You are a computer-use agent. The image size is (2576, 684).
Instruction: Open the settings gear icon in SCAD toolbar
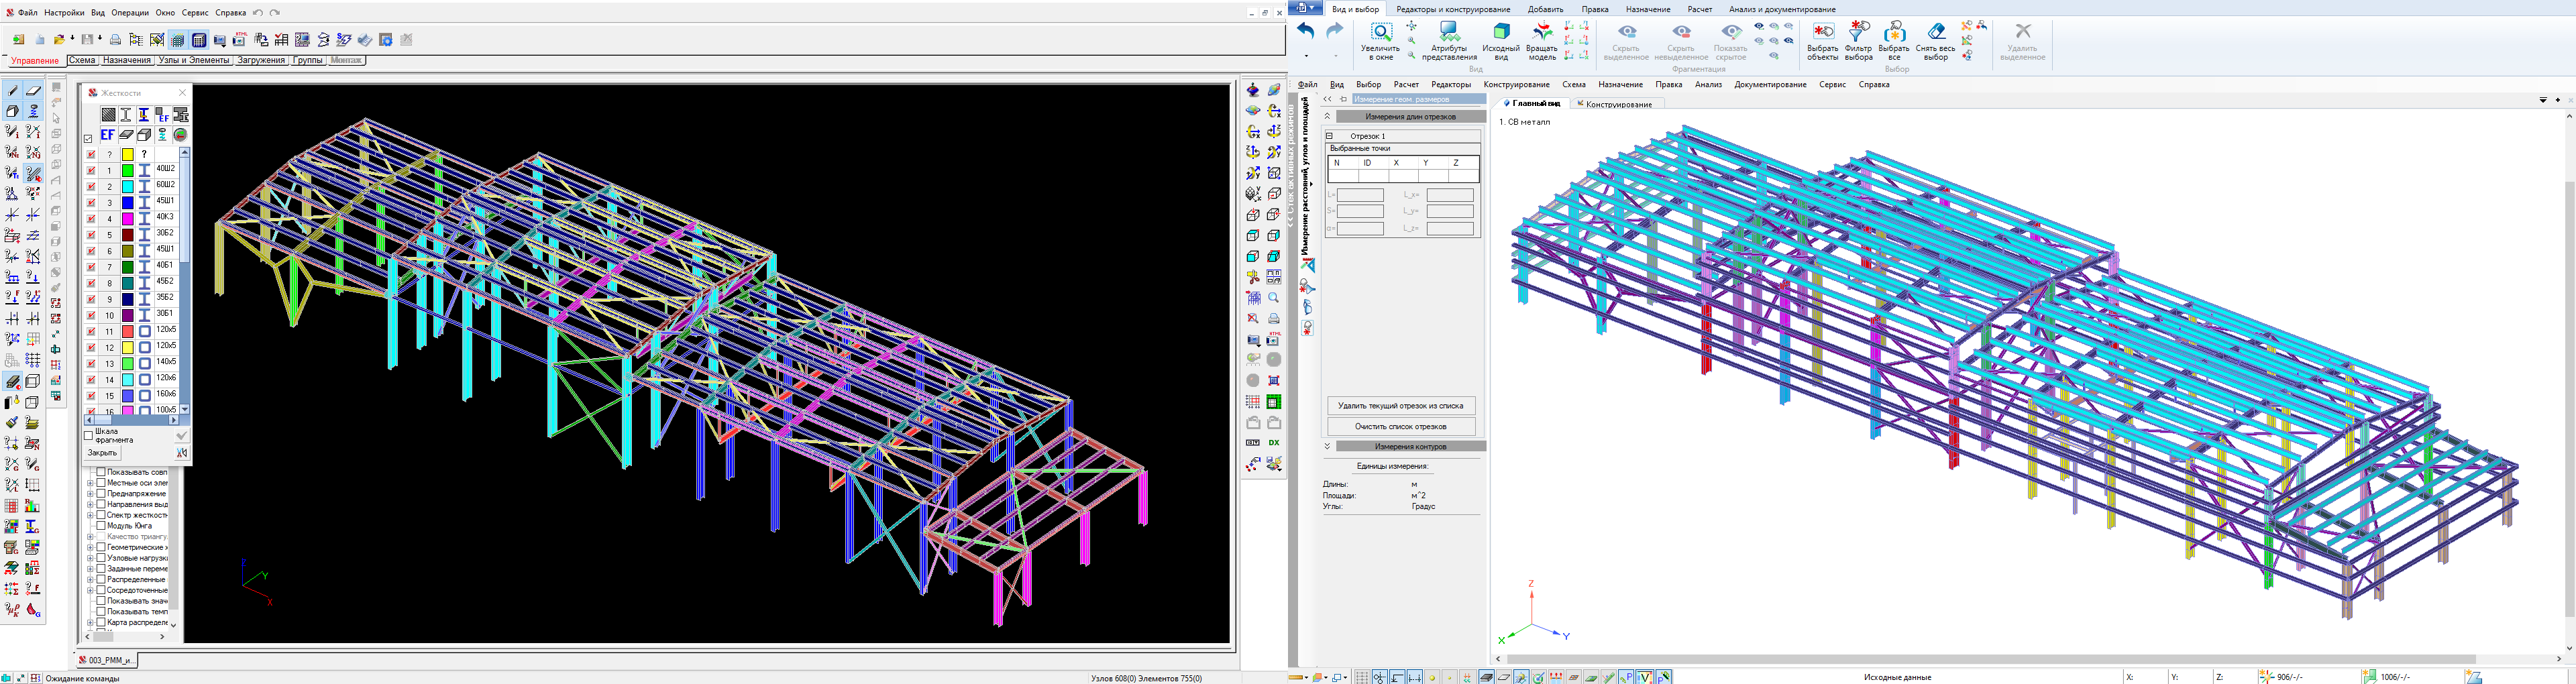point(386,40)
